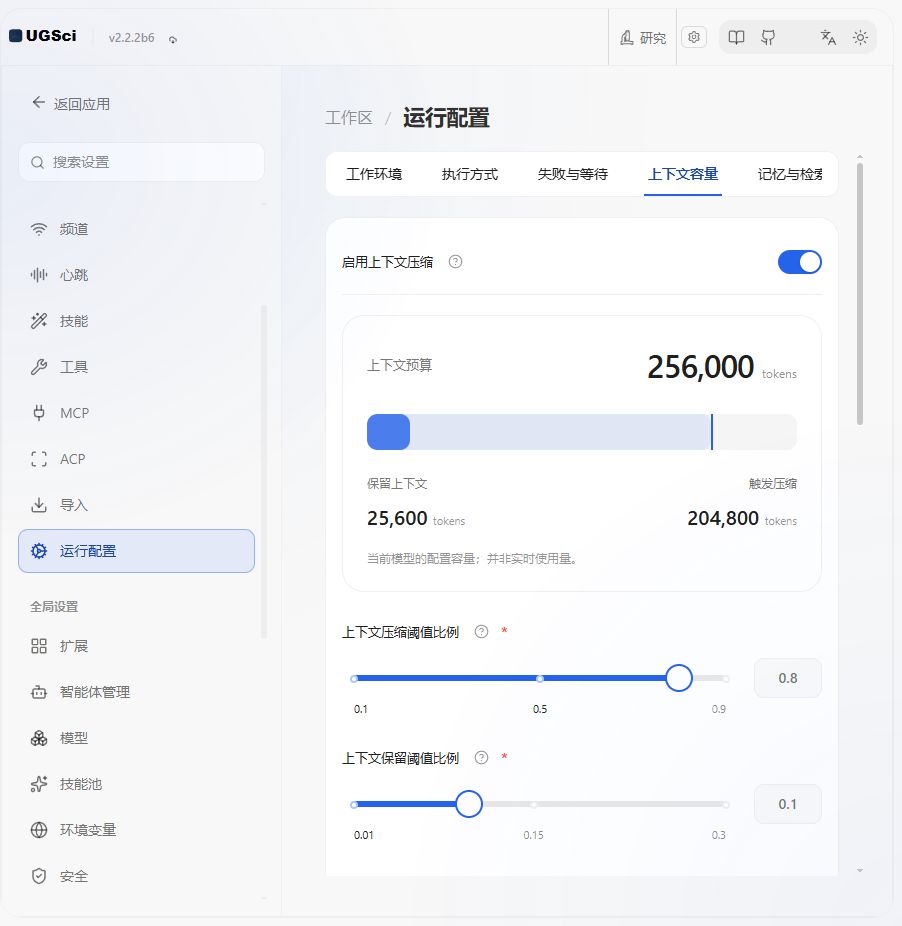This screenshot has height=926, width=902.
Task: Switch to the 执行方式 tab
Action: 470,174
